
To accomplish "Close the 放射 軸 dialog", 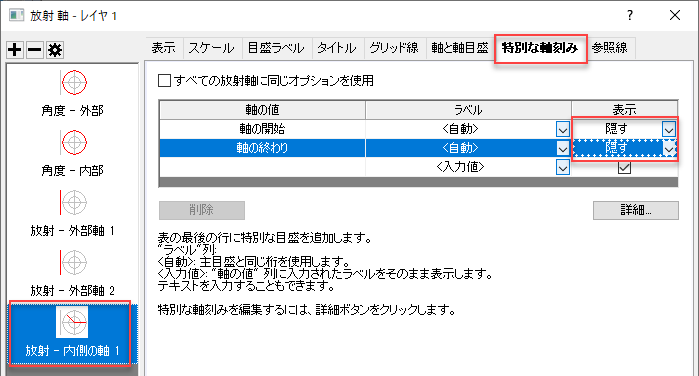I will 675,15.
